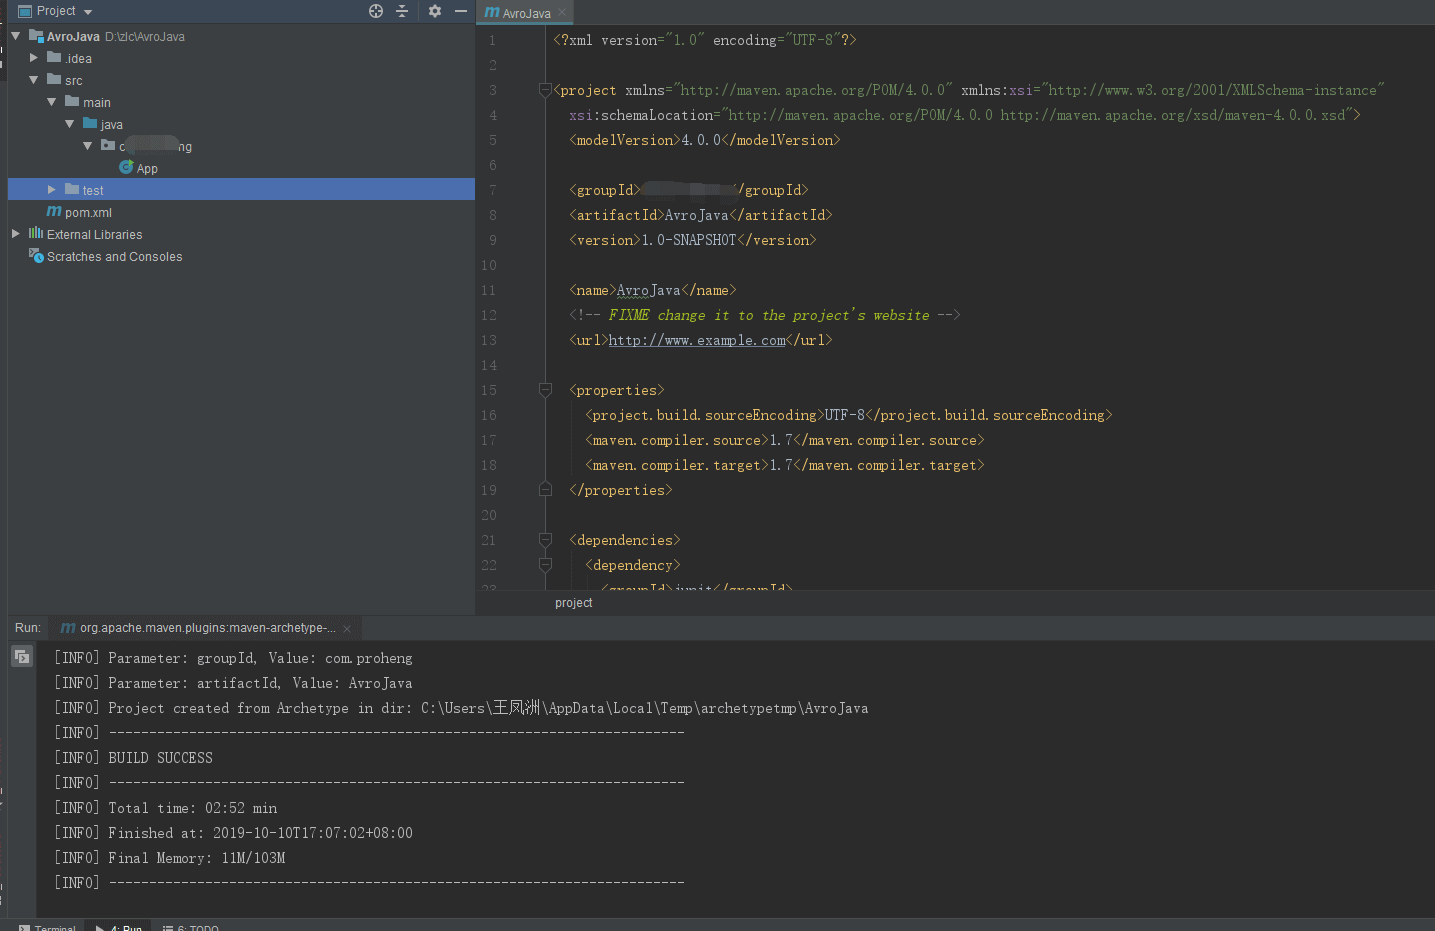Select the maven-archetype Run tab
Screen dimensions: 1435x931
coord(207,628)
